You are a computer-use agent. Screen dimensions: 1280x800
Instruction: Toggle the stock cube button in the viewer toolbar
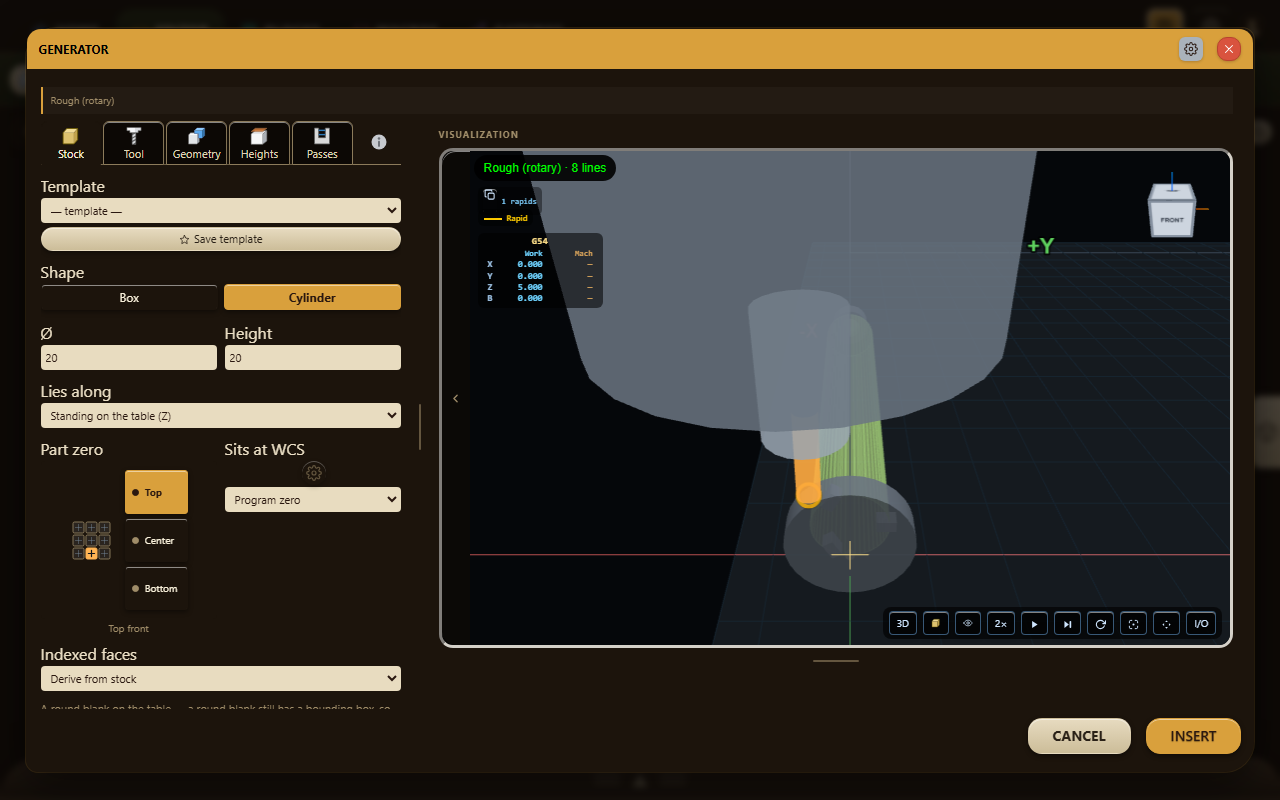936,623
